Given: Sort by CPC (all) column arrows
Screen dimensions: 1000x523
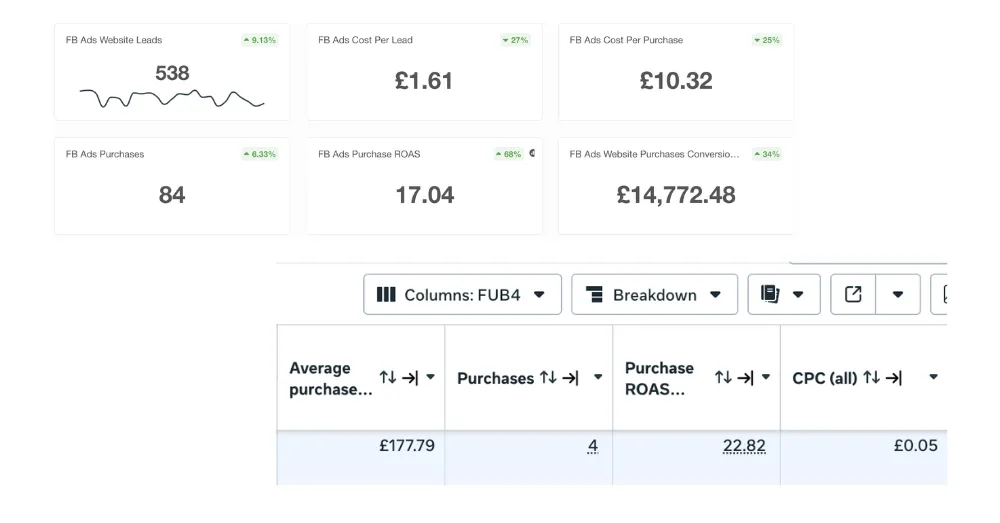Looking at the screenshot, I should point(875,377).
